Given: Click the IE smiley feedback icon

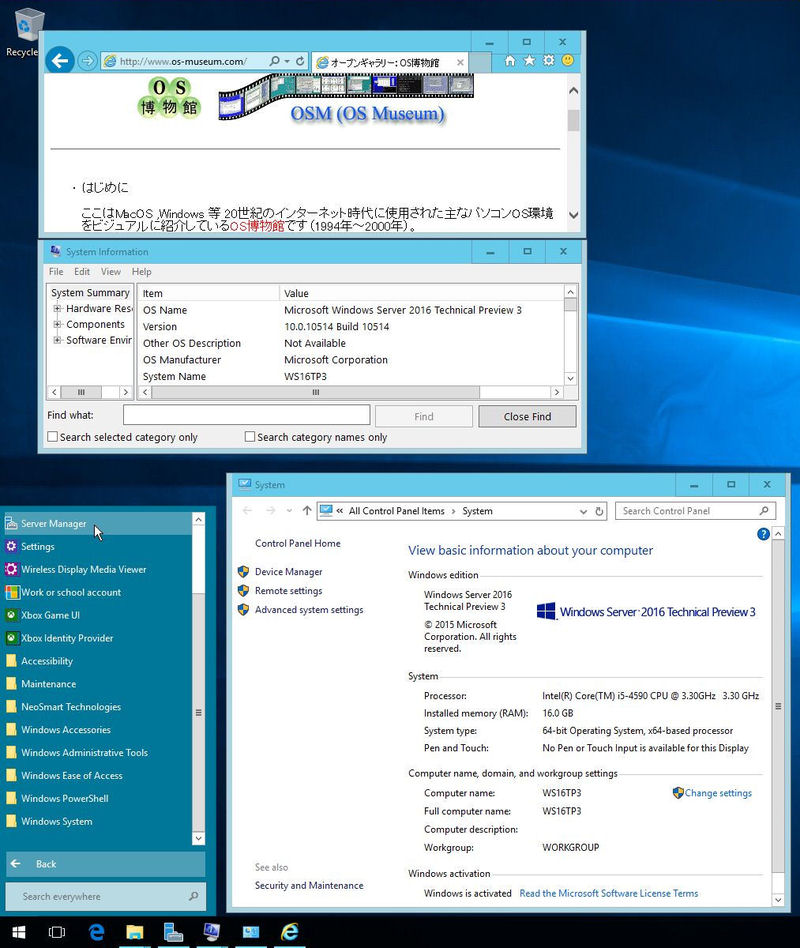Looking at the screenshot, I should [x=568, y=60].
